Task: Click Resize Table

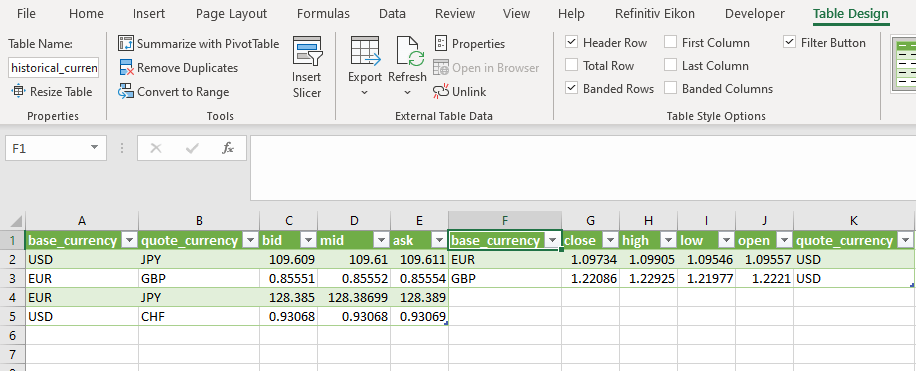Action: [x=52, y=92]
